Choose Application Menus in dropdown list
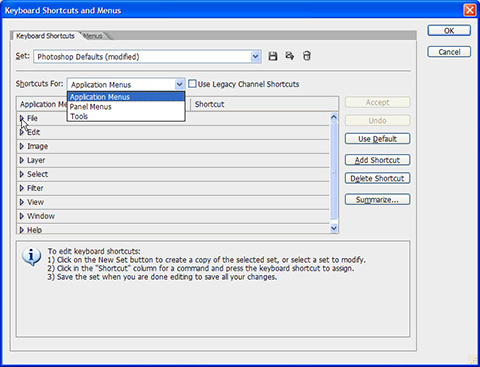 126,97
